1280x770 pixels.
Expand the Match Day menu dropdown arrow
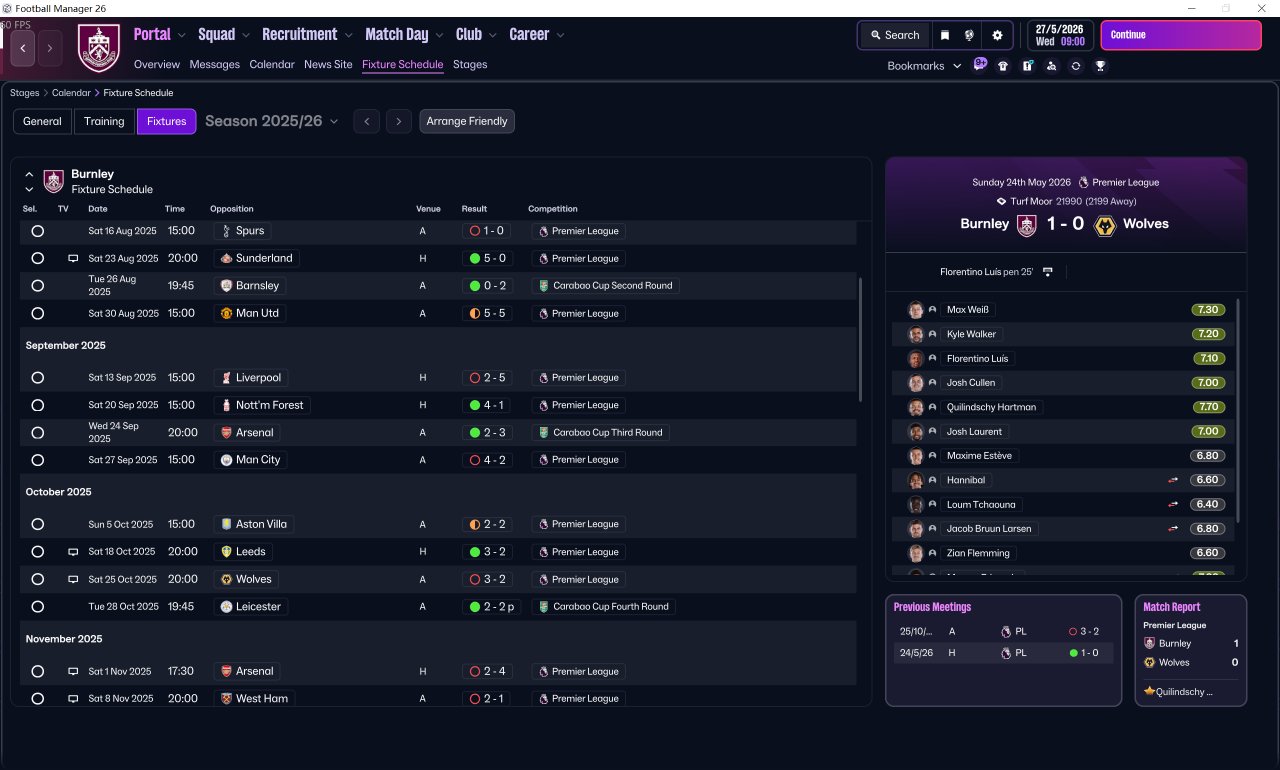[439, 35]
